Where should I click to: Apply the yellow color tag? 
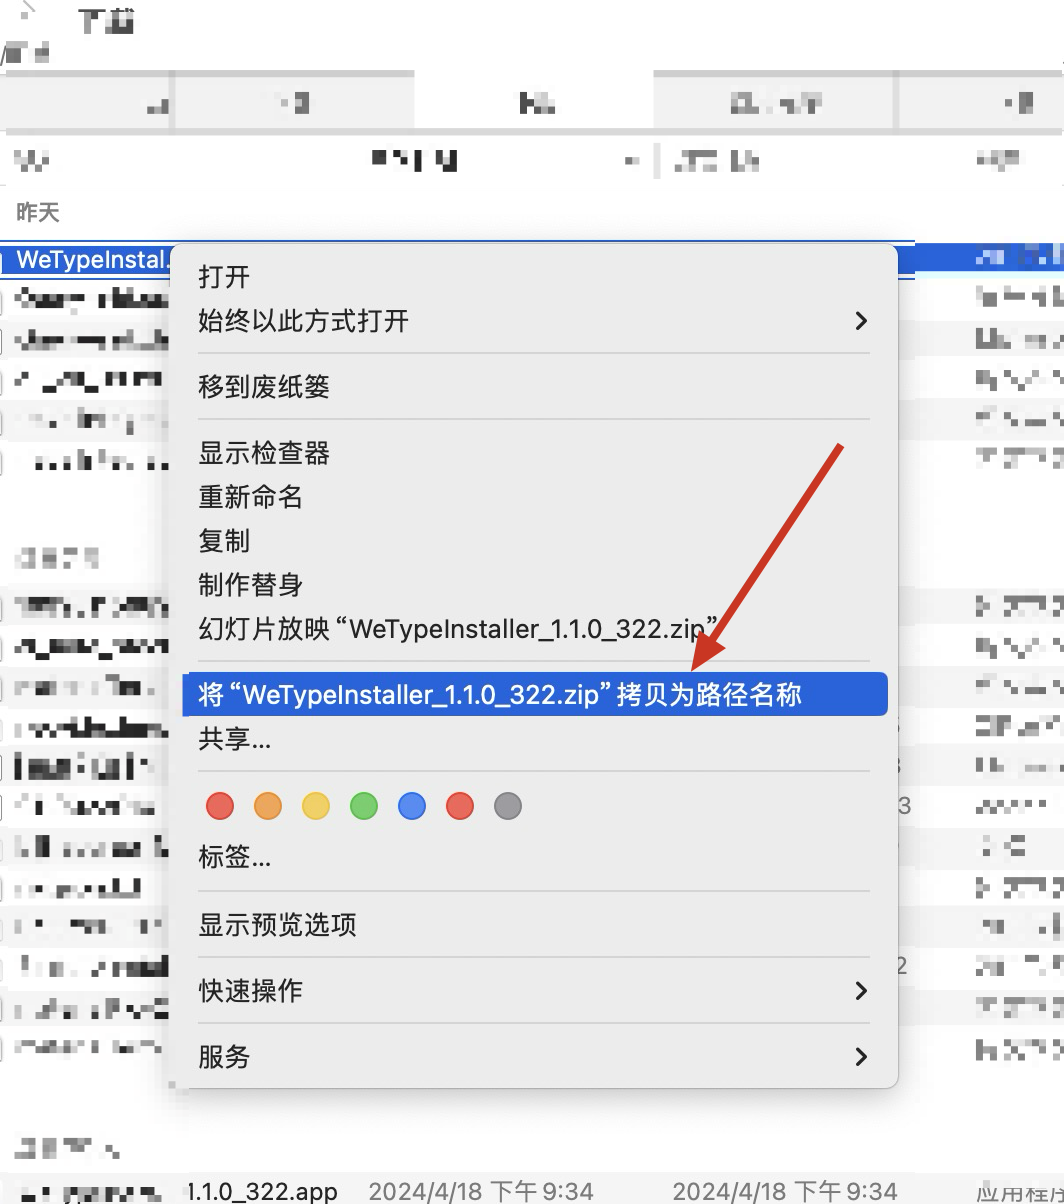pyautogui.click(x=315, y=806)
